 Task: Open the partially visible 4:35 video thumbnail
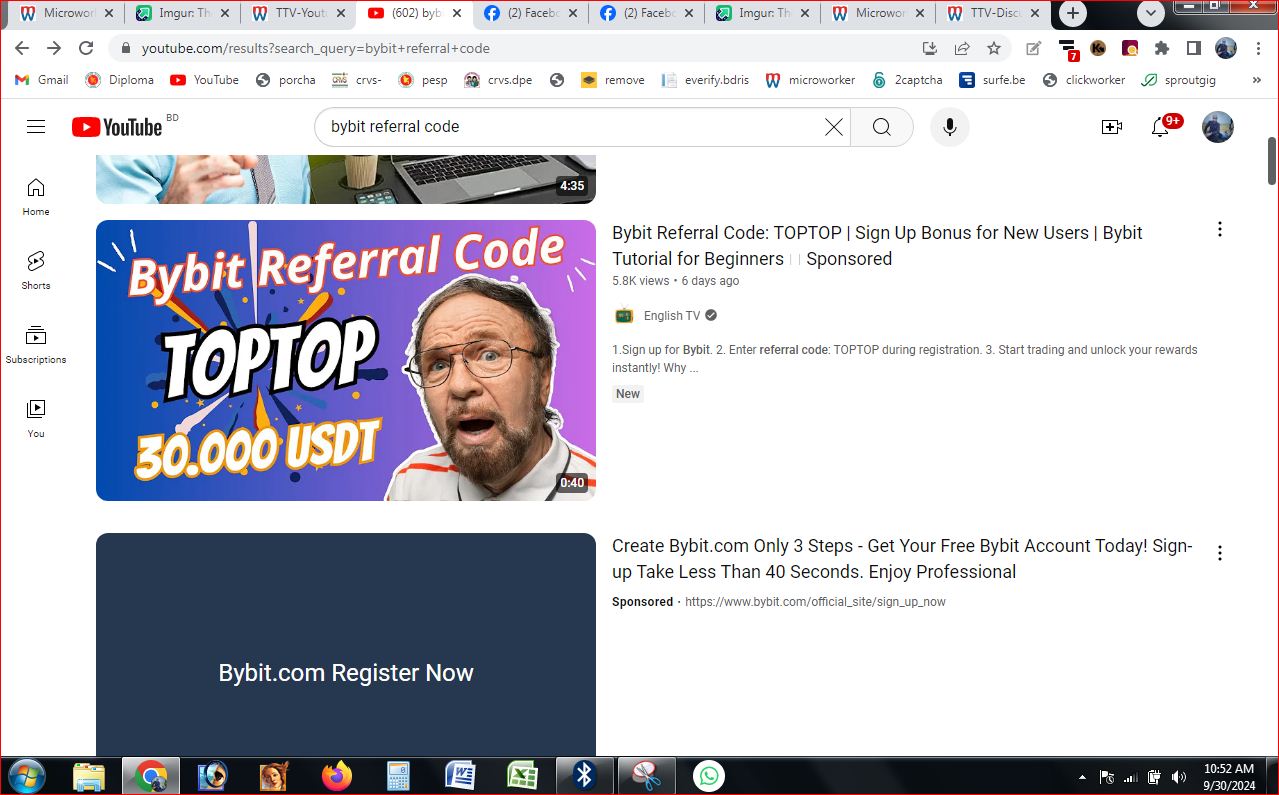pos(346,179)
